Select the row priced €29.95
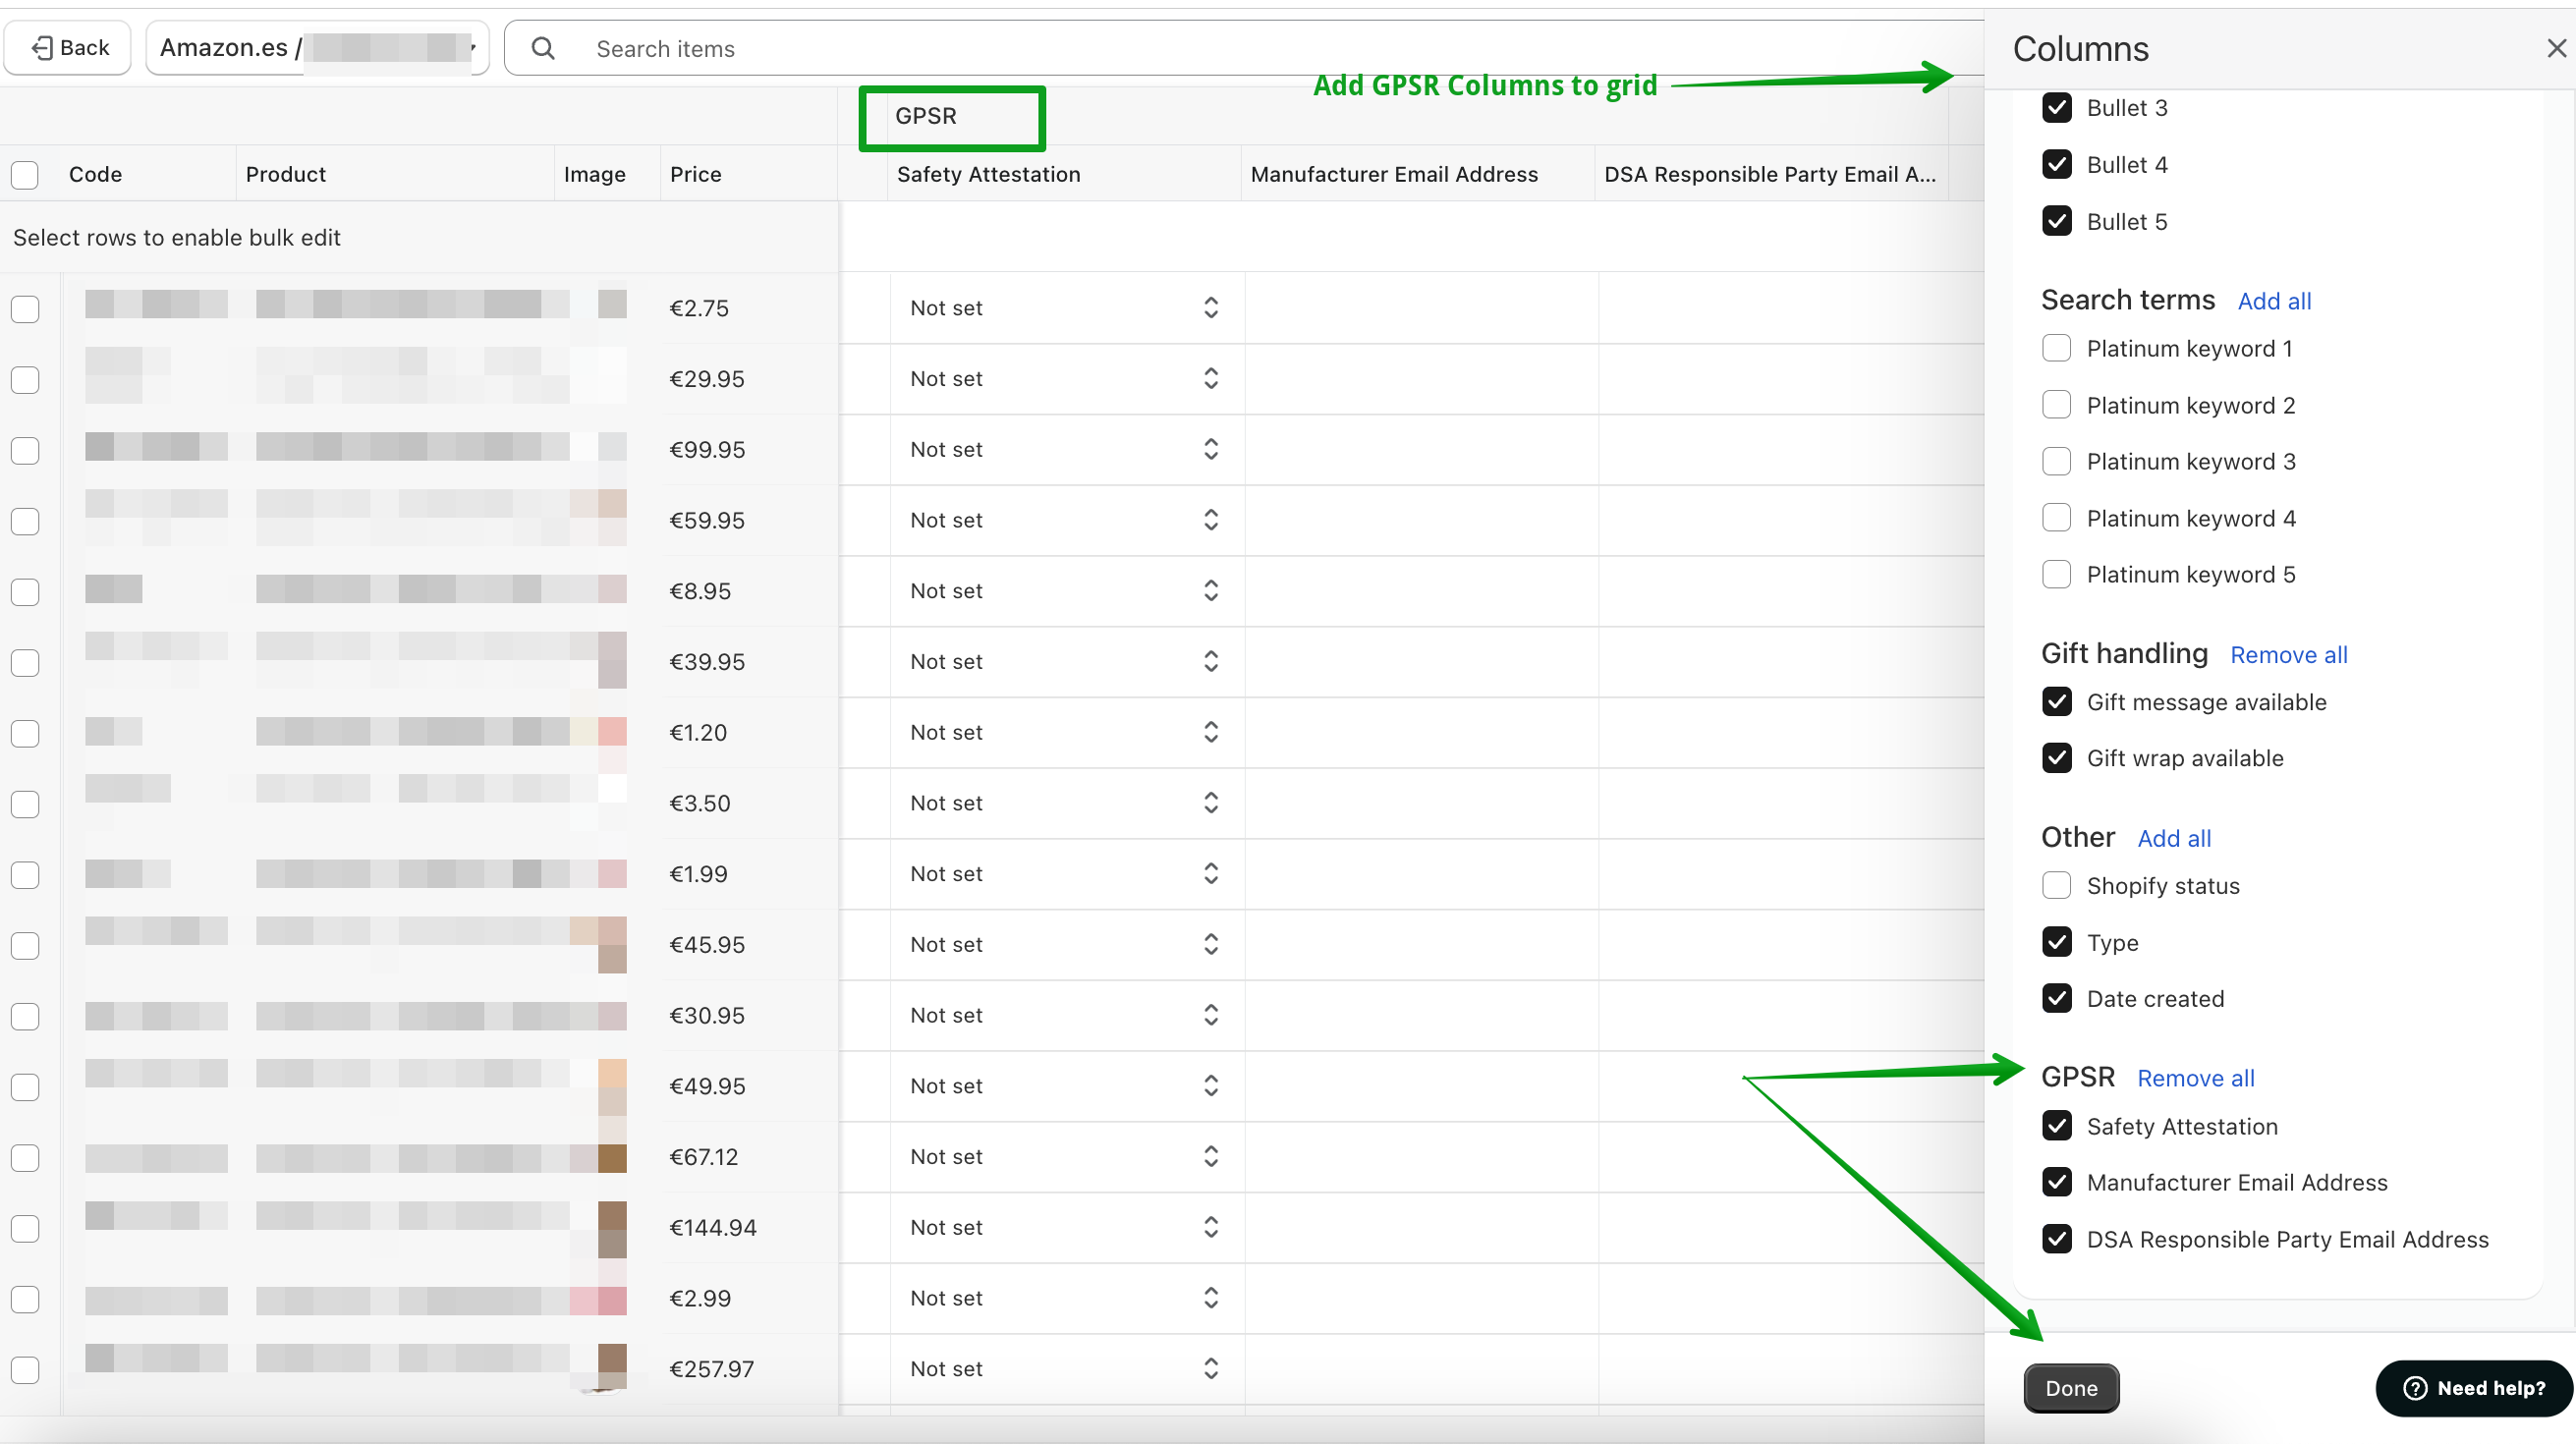The height and width of the screenshot is (1444, 2576). (x=25, y=380)
